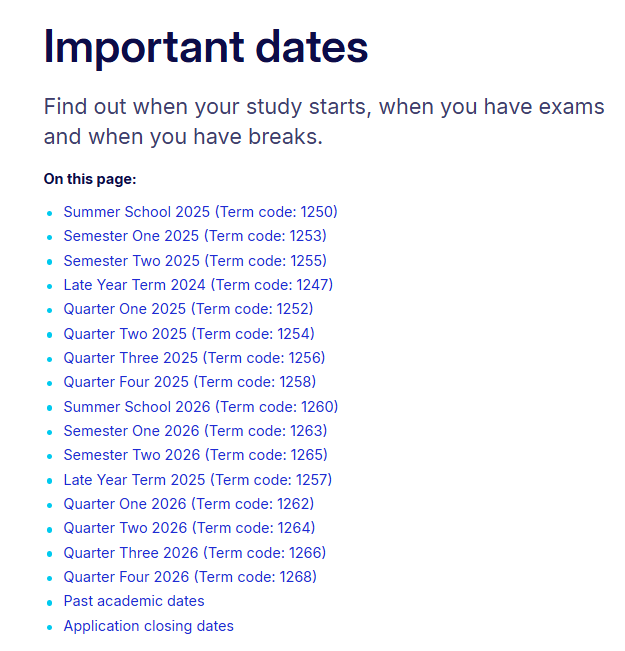Open Summer School 2026 term link
This screenshot has width=625, height=651.
point(200,407)
